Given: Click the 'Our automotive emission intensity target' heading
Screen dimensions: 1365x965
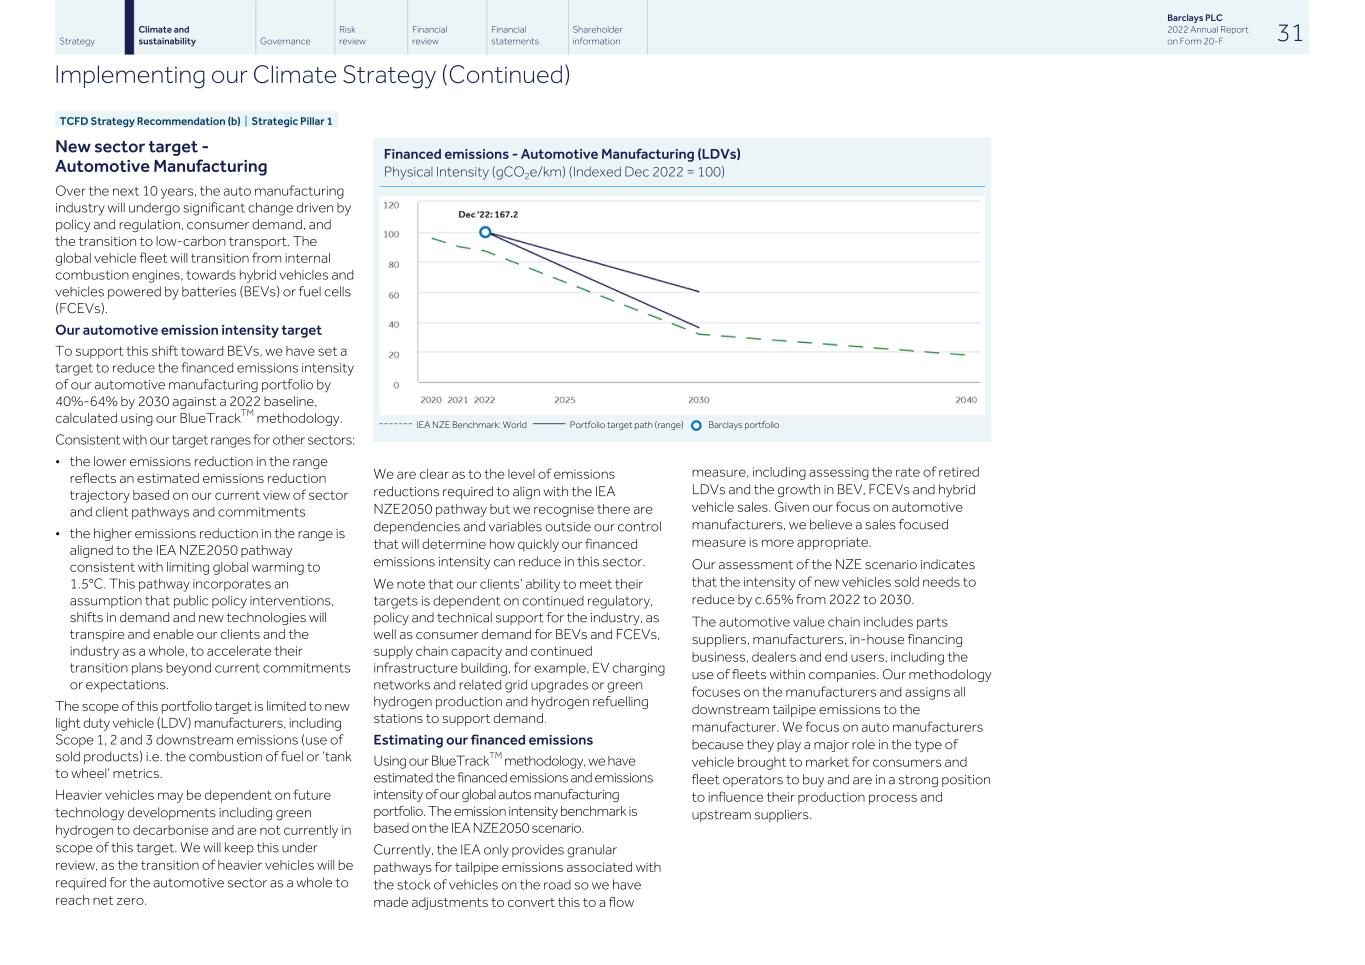Looking at the screenshot, I should coord(188,330).
